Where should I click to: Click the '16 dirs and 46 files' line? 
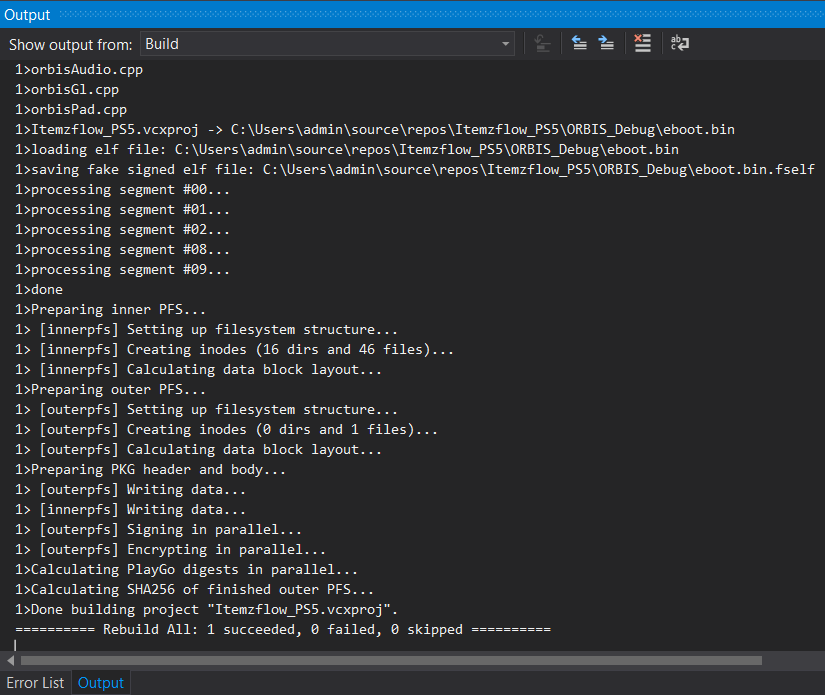pos(234,349)
